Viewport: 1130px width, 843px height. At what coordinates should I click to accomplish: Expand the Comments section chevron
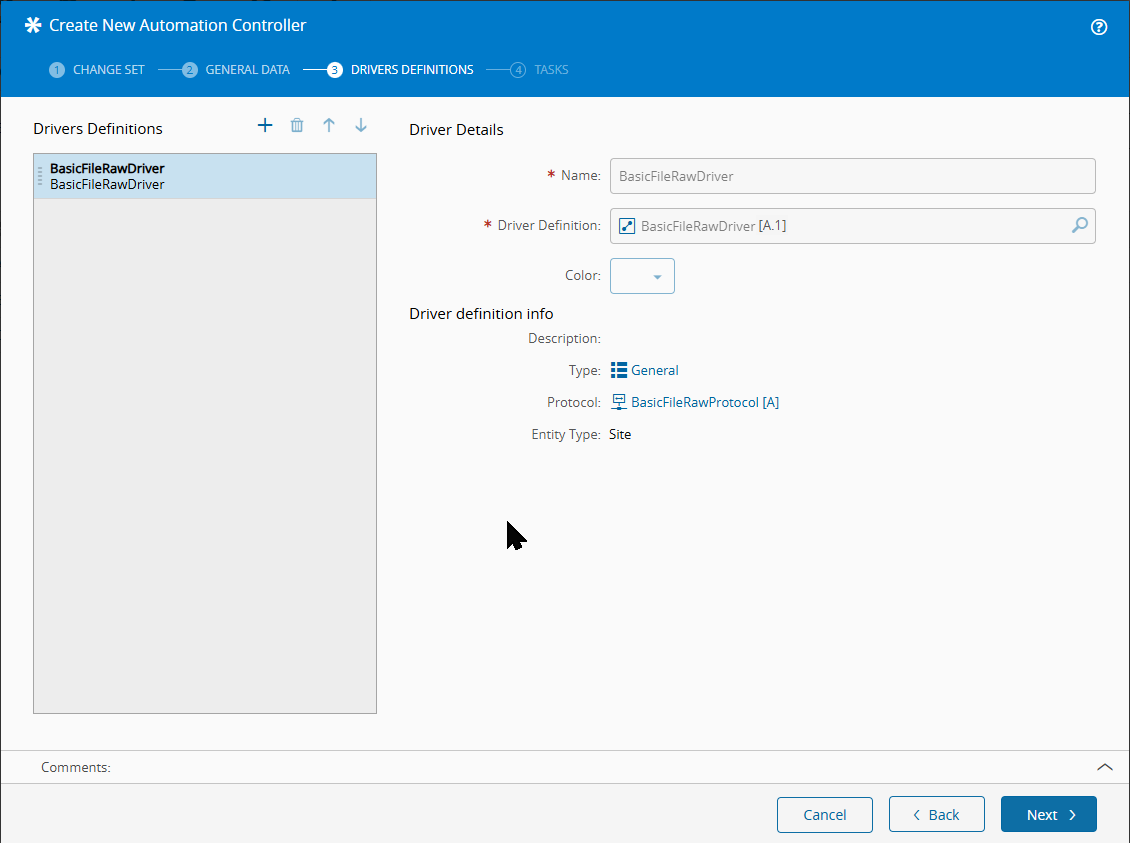pos(1104,767)
